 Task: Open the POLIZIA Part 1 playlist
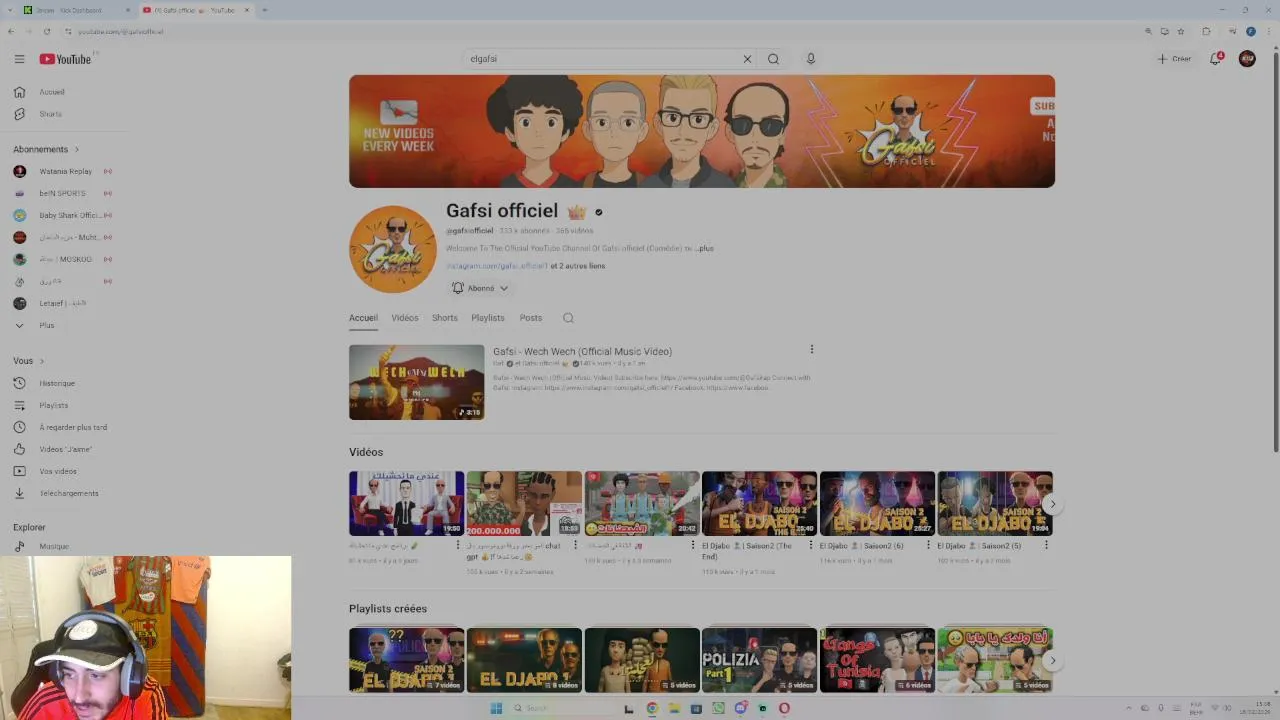point(759,660)
